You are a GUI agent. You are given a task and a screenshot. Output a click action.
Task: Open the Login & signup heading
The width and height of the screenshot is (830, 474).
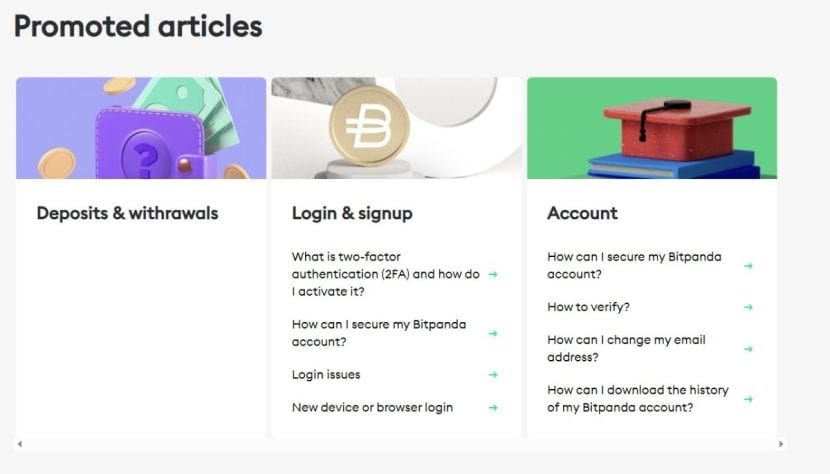tap(352, 213)
